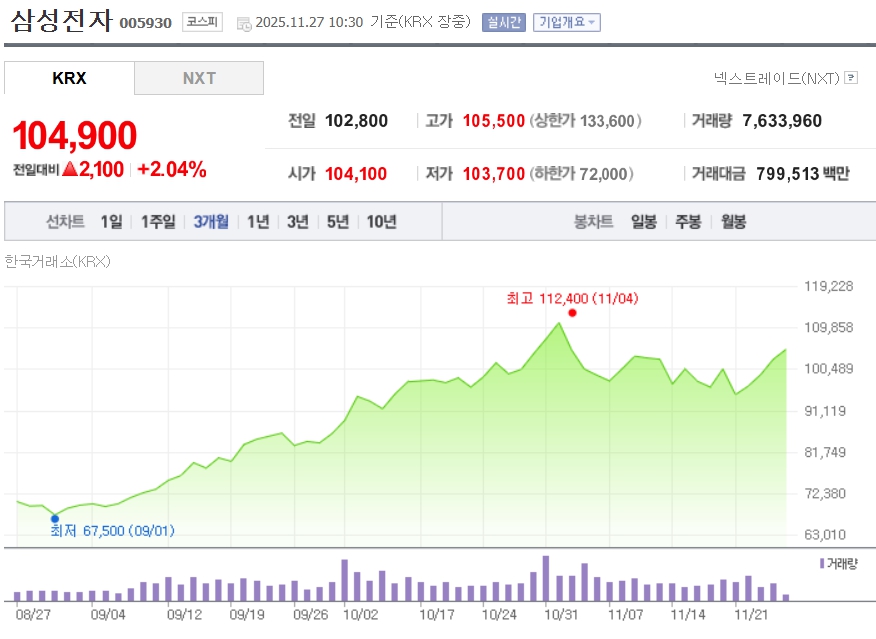This screenshot has width=876, height=639.
Task: Click the 코스피 market badge
Action: point(203,22)
